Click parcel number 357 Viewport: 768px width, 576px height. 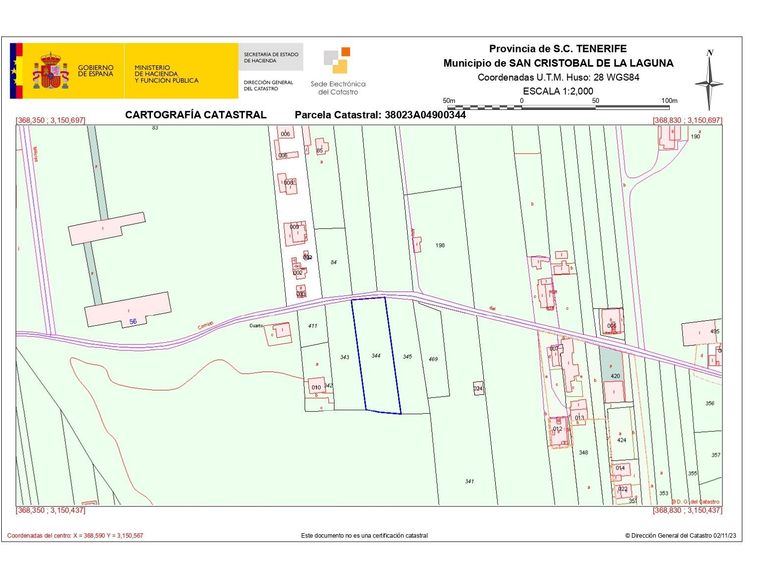pos(716,455)
